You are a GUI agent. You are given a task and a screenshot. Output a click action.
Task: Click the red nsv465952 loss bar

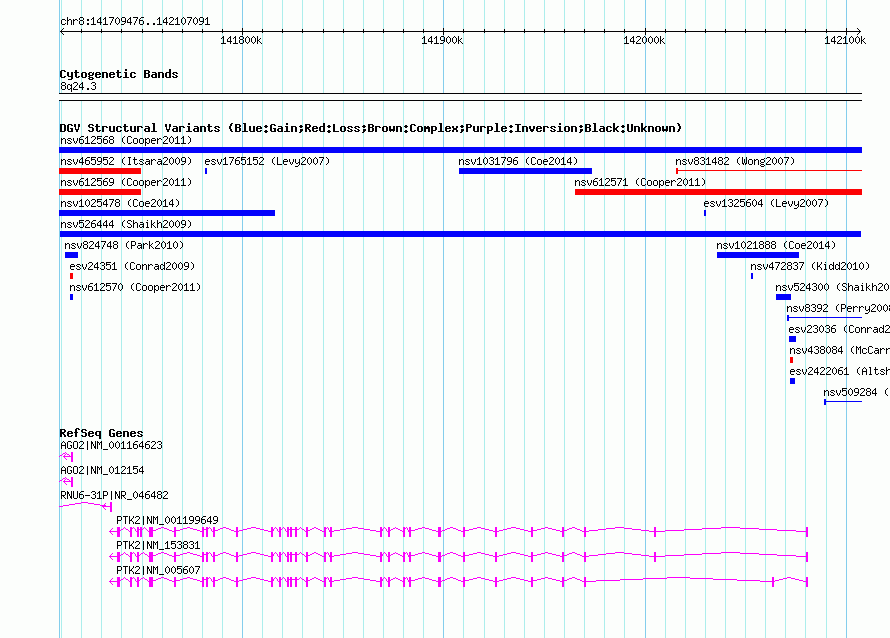tap(100, 171)
